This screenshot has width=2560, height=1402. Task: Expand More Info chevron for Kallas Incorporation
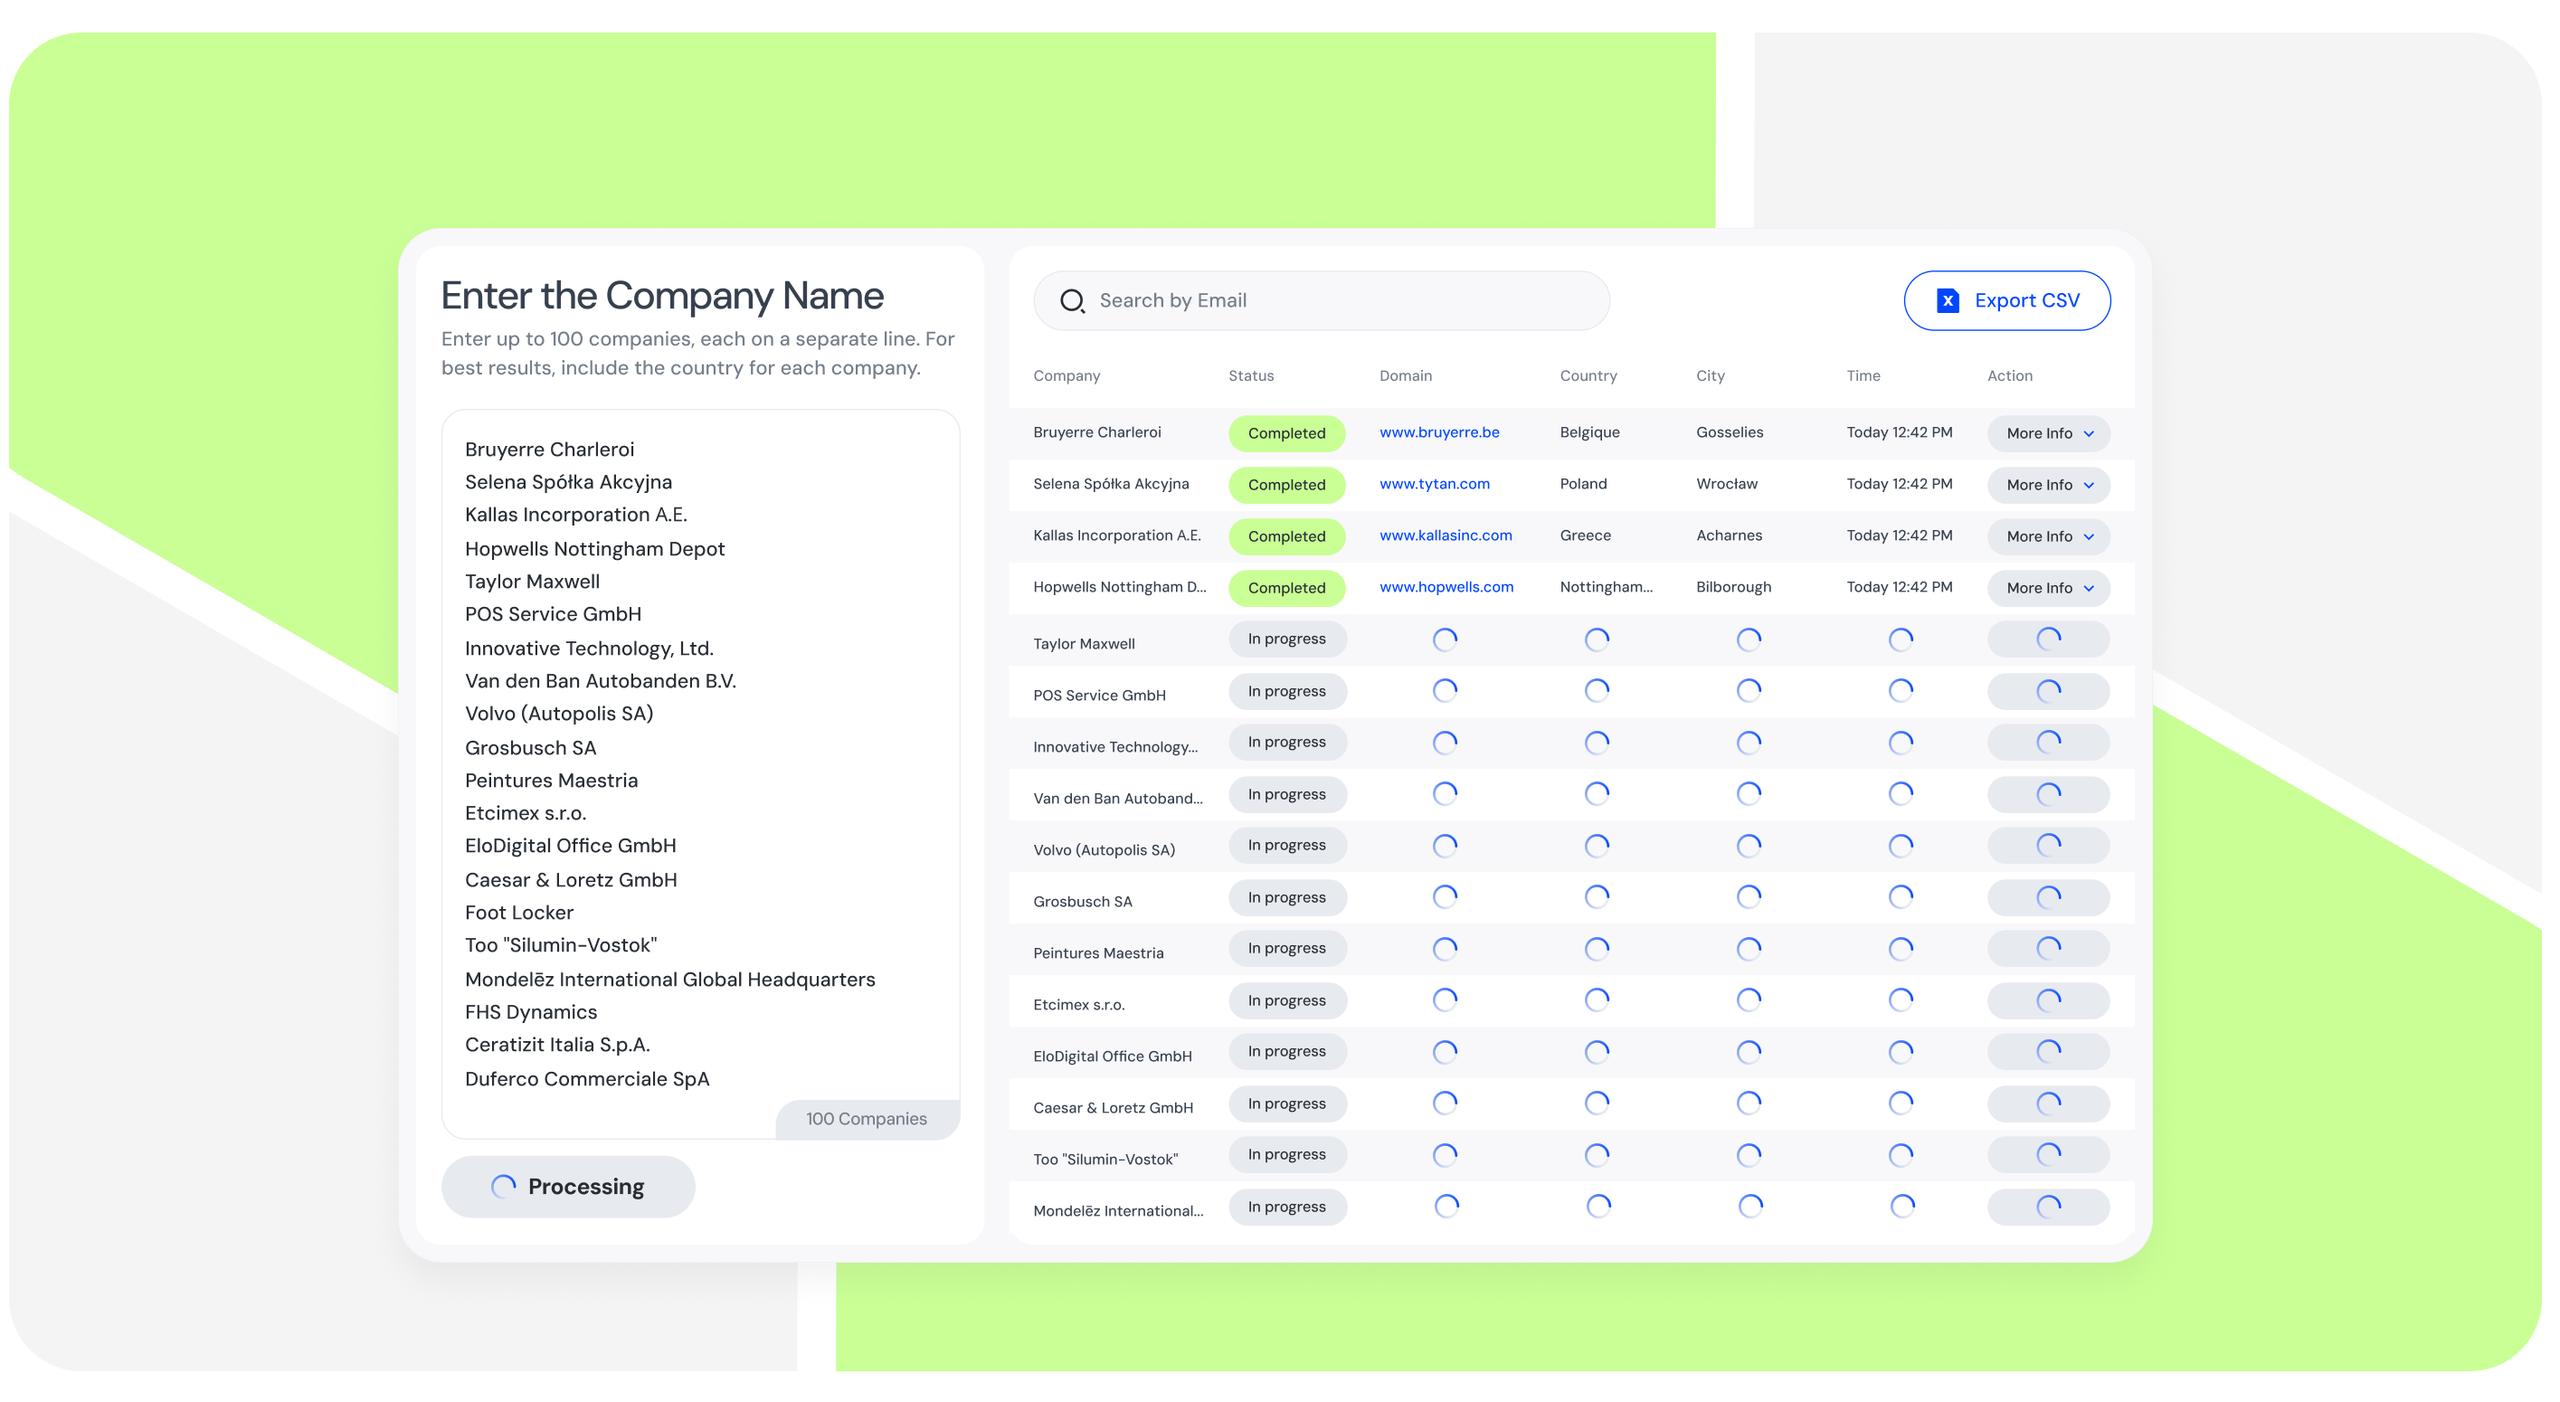(2088, 537)
